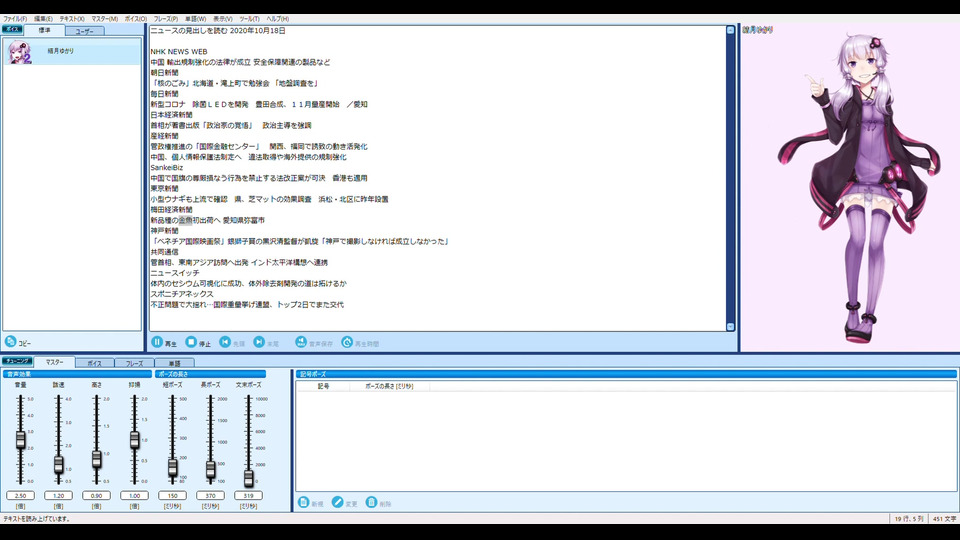Viewport: 960px width, 540px height.
Task: Click the 文末ポーズ slider handle
Action: click(x=248, y=478)
